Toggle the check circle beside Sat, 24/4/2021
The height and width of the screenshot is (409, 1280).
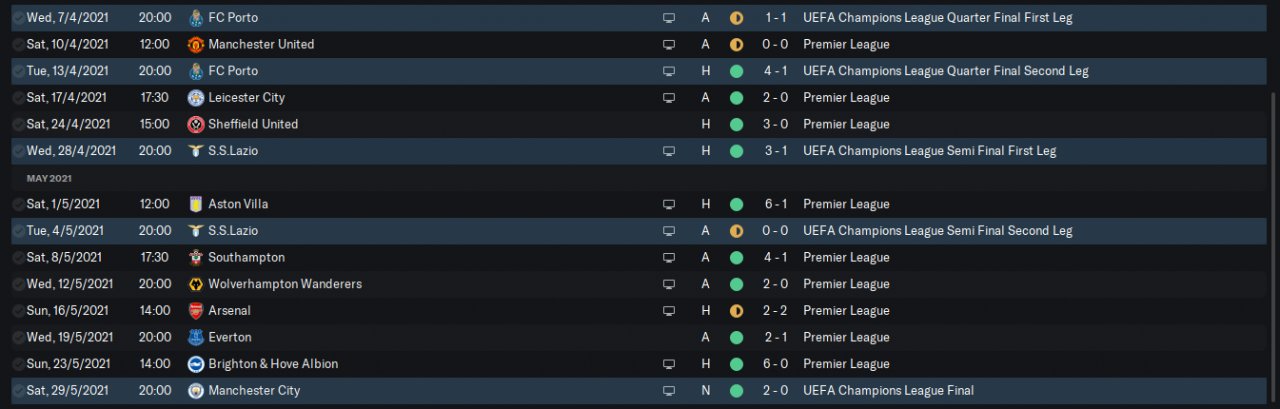[x=19, y=125]
